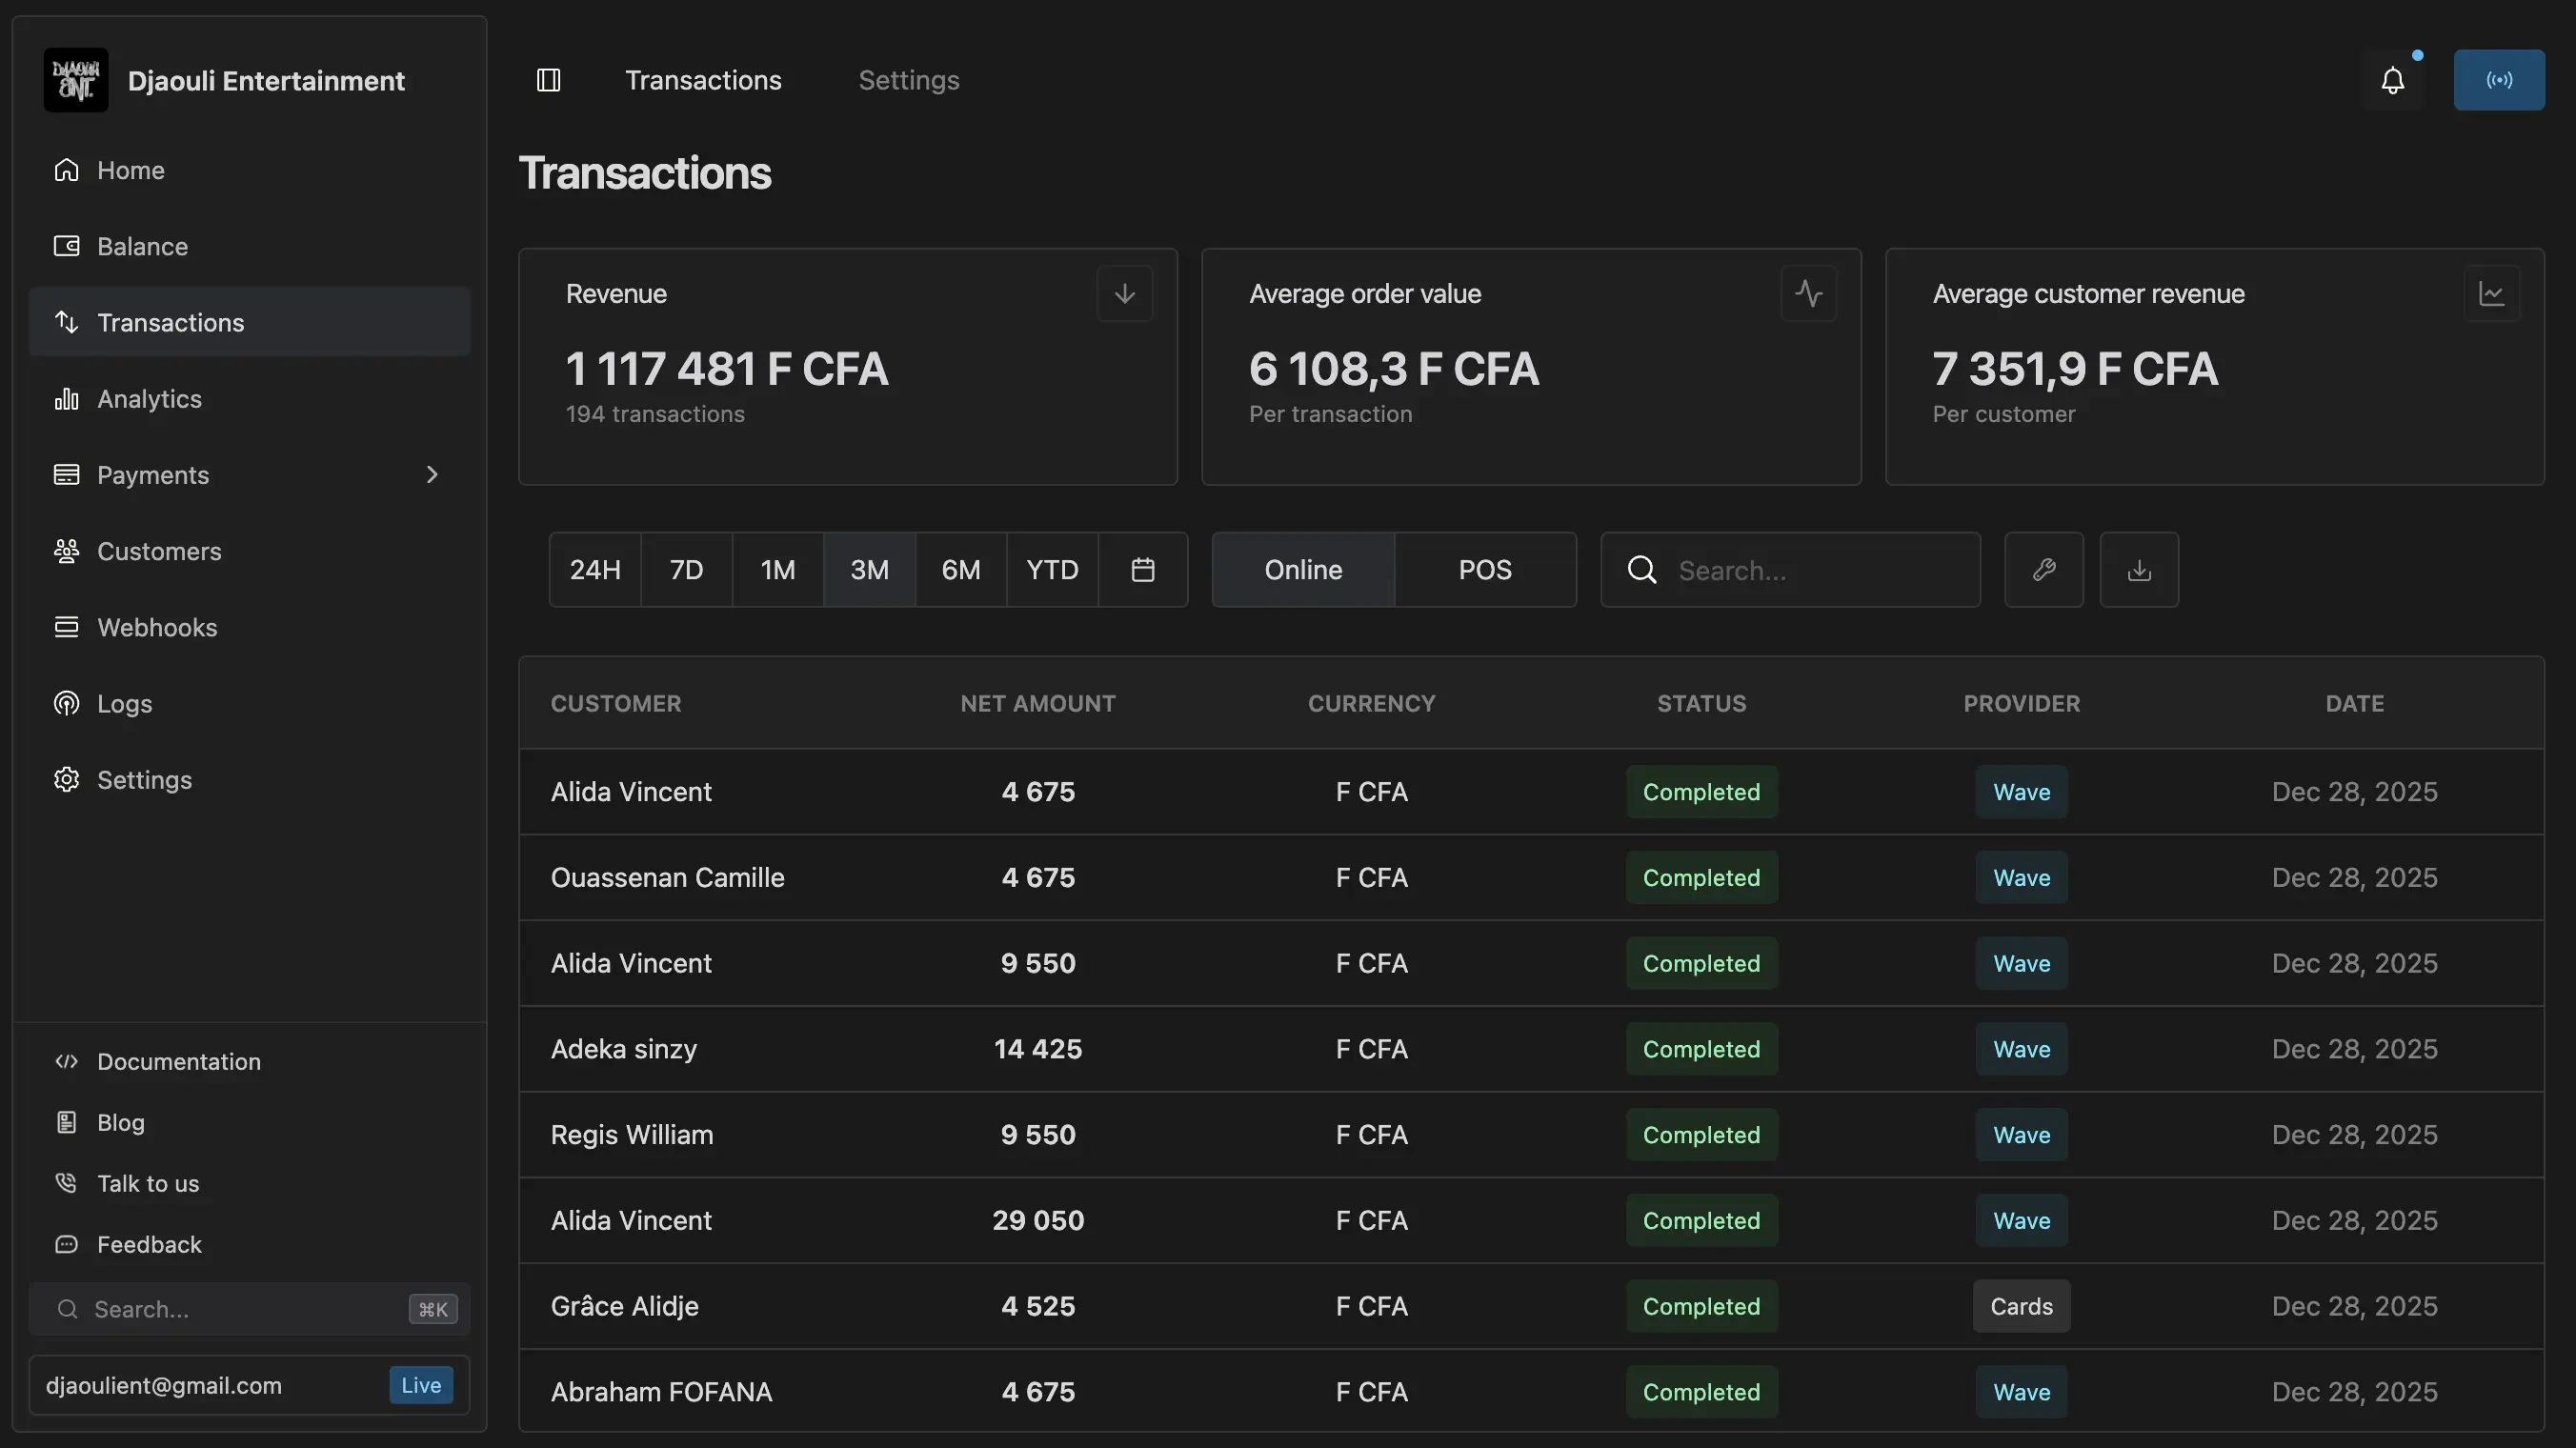Open the custom date calendar picker
This screenshot has width=2576, height=1448.
(1143, 570)
